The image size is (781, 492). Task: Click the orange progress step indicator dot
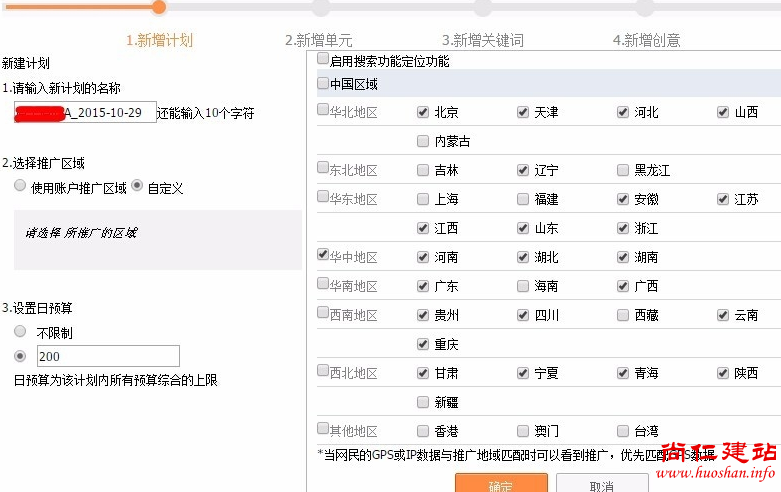(158, 7)
